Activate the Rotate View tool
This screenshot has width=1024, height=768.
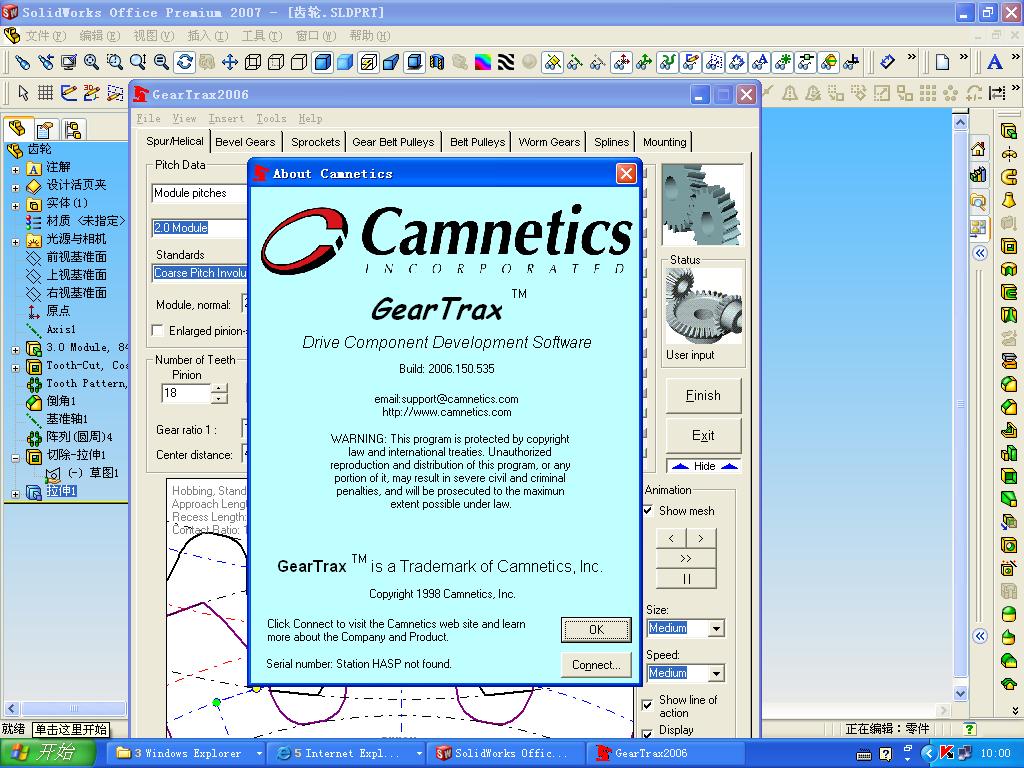coord(185,62)
